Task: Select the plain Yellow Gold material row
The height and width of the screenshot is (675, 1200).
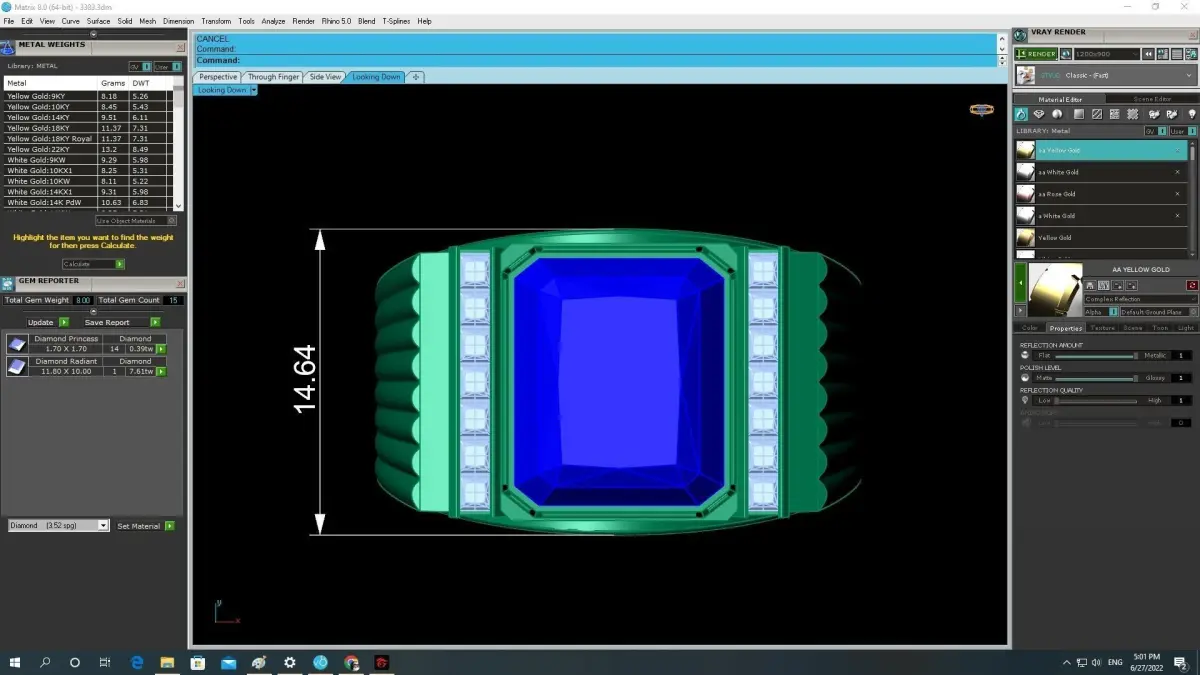Action: 1101,238
